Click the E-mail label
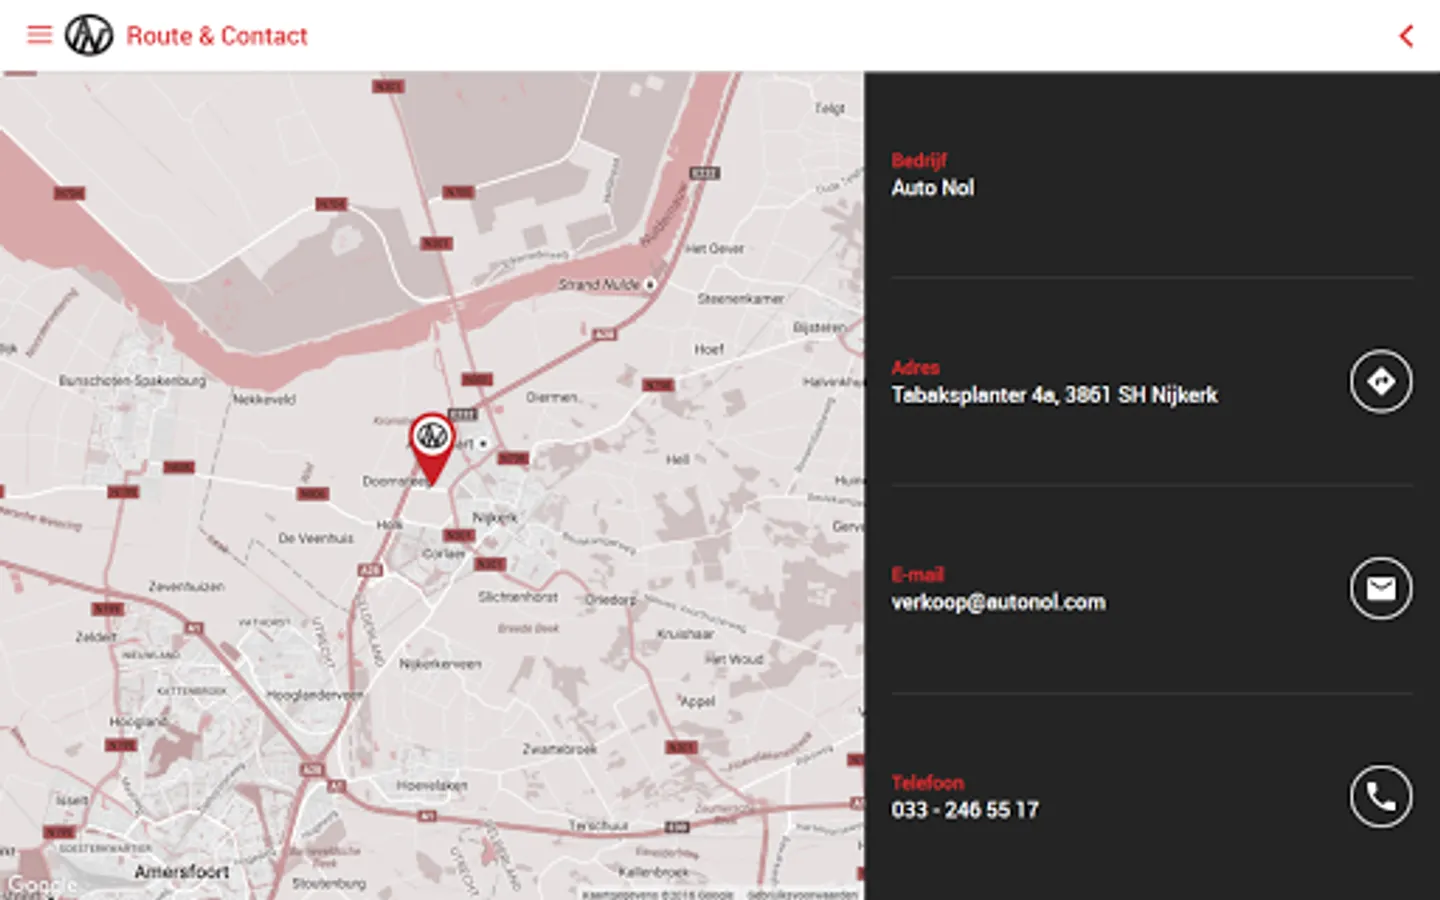The width and height of the screenshot is (1440, 900). [x=917, y=574]
